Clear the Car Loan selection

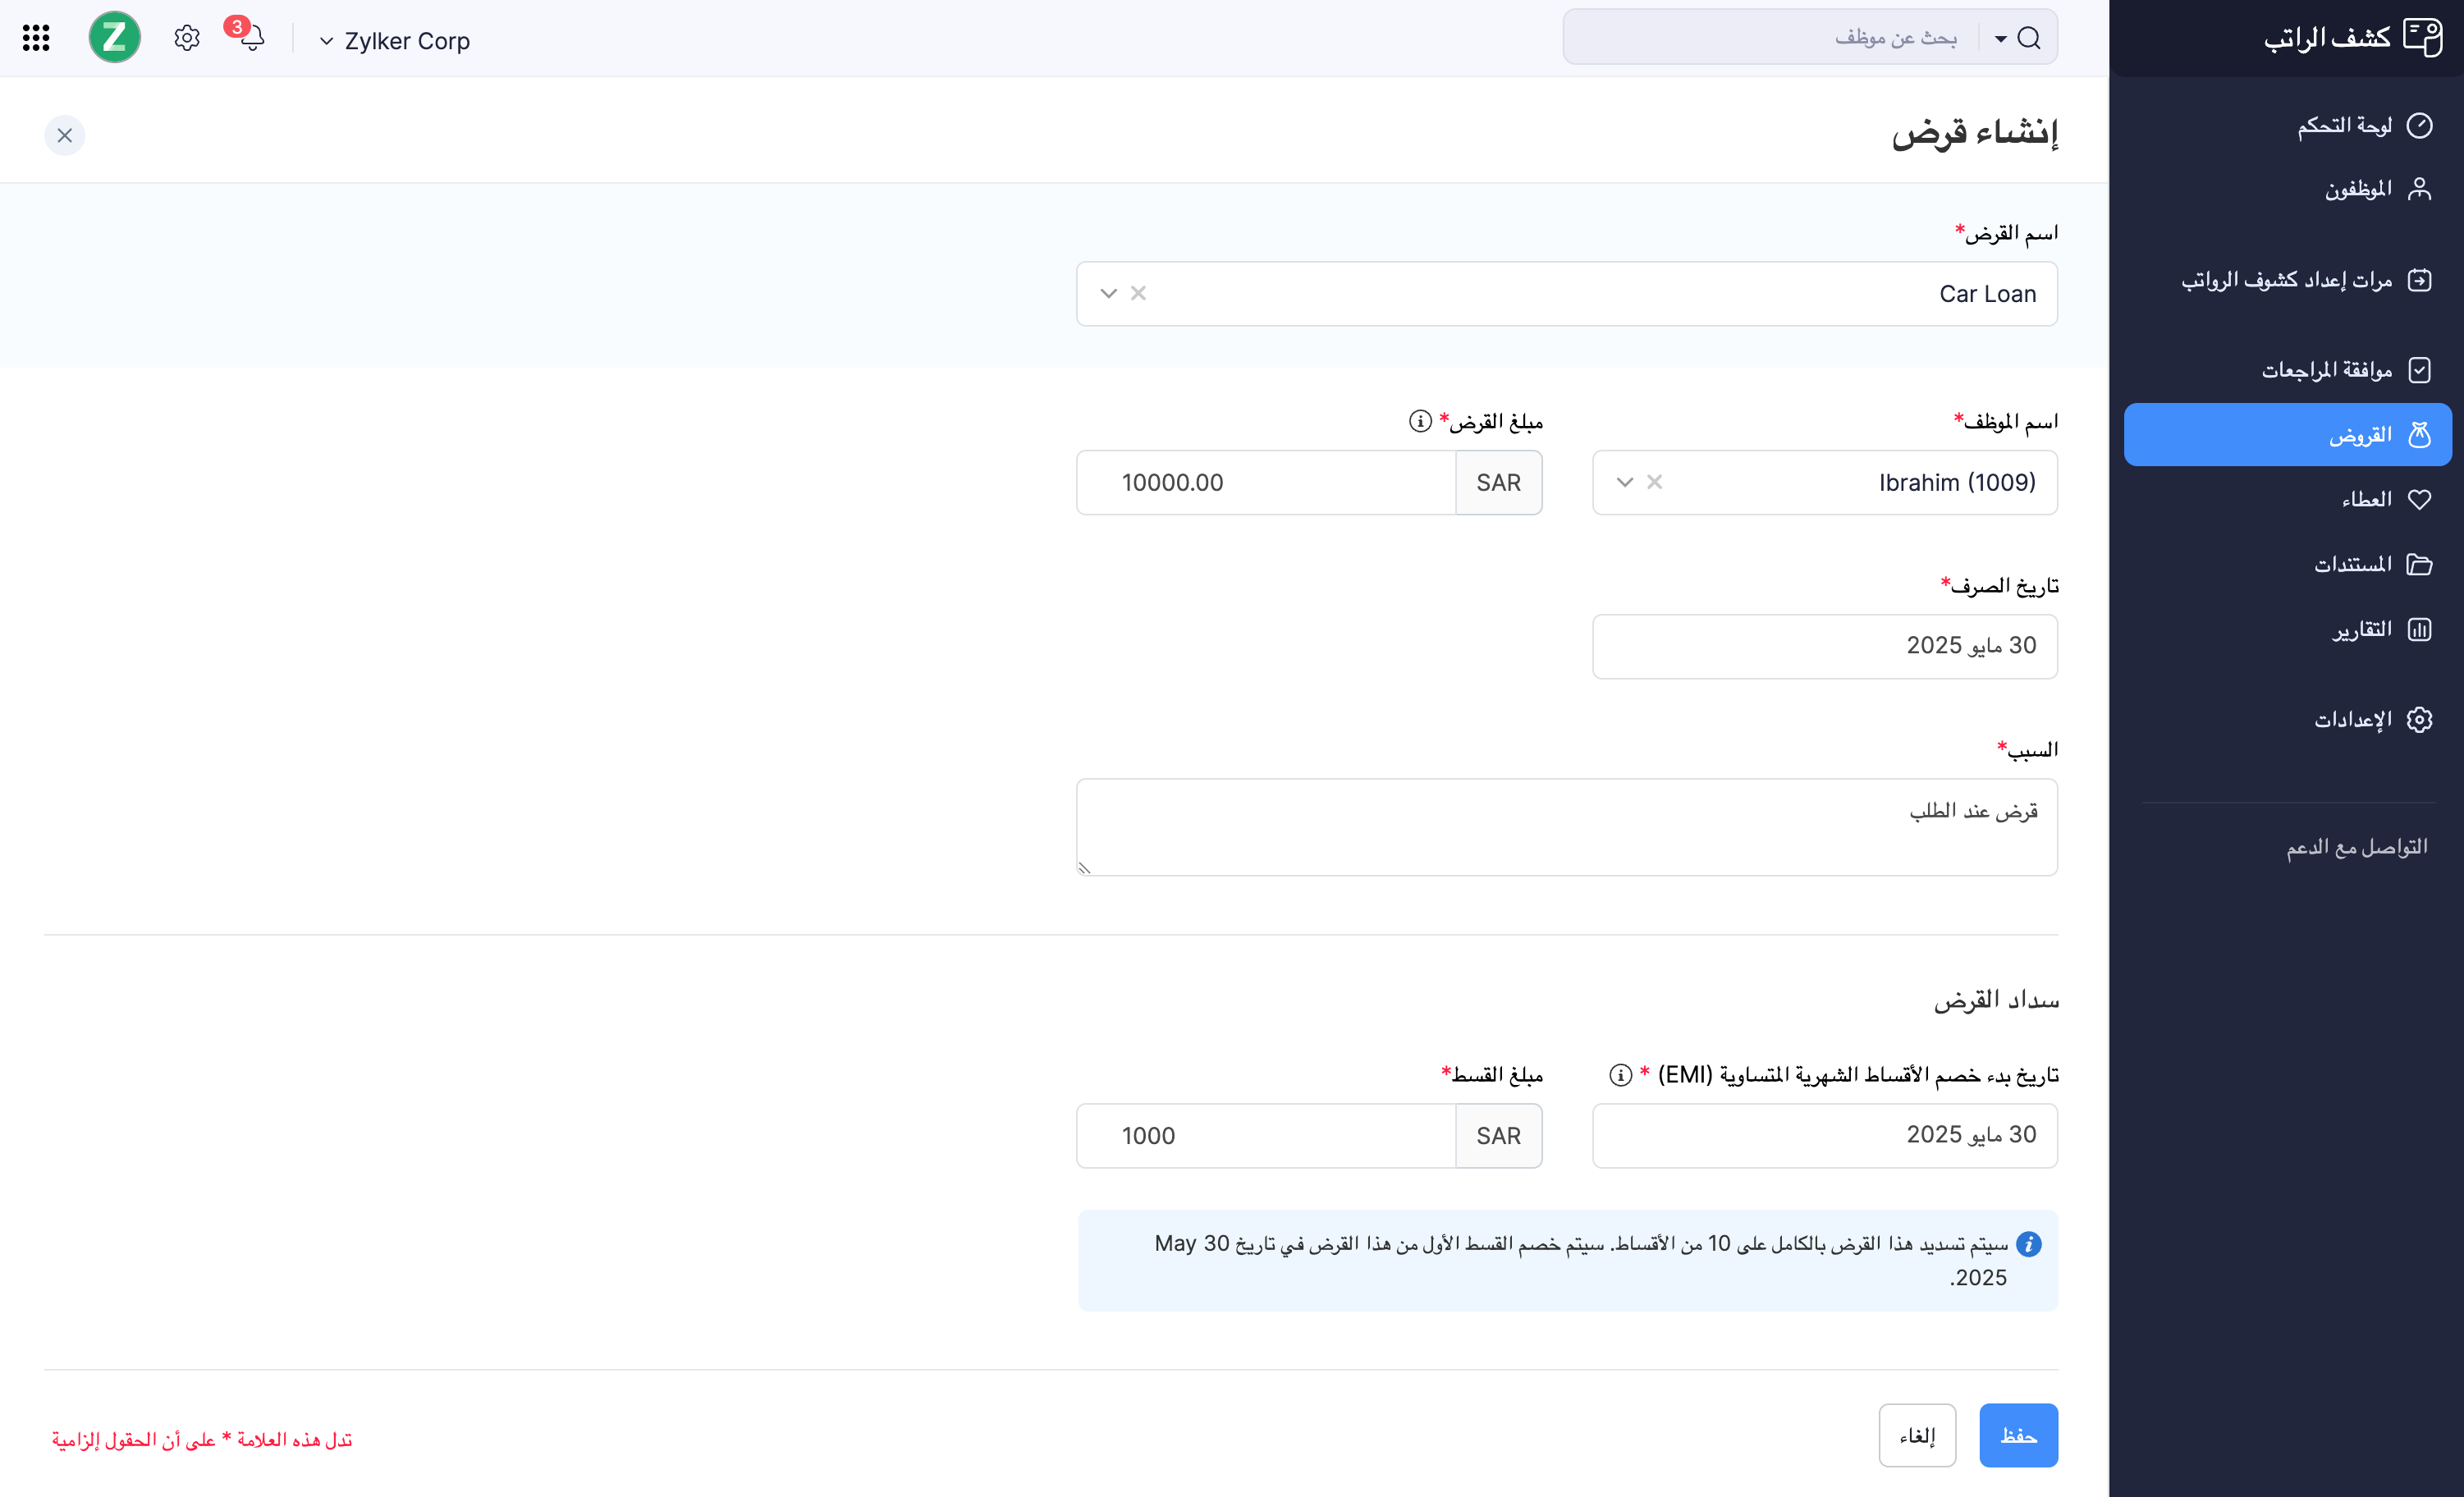(x=1138, y=293)
